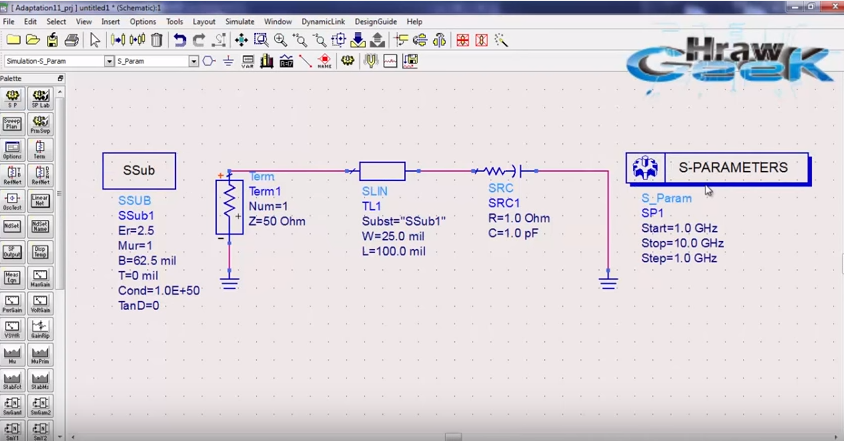Insert a ground symbol from the toolbar

click(228, 61)
